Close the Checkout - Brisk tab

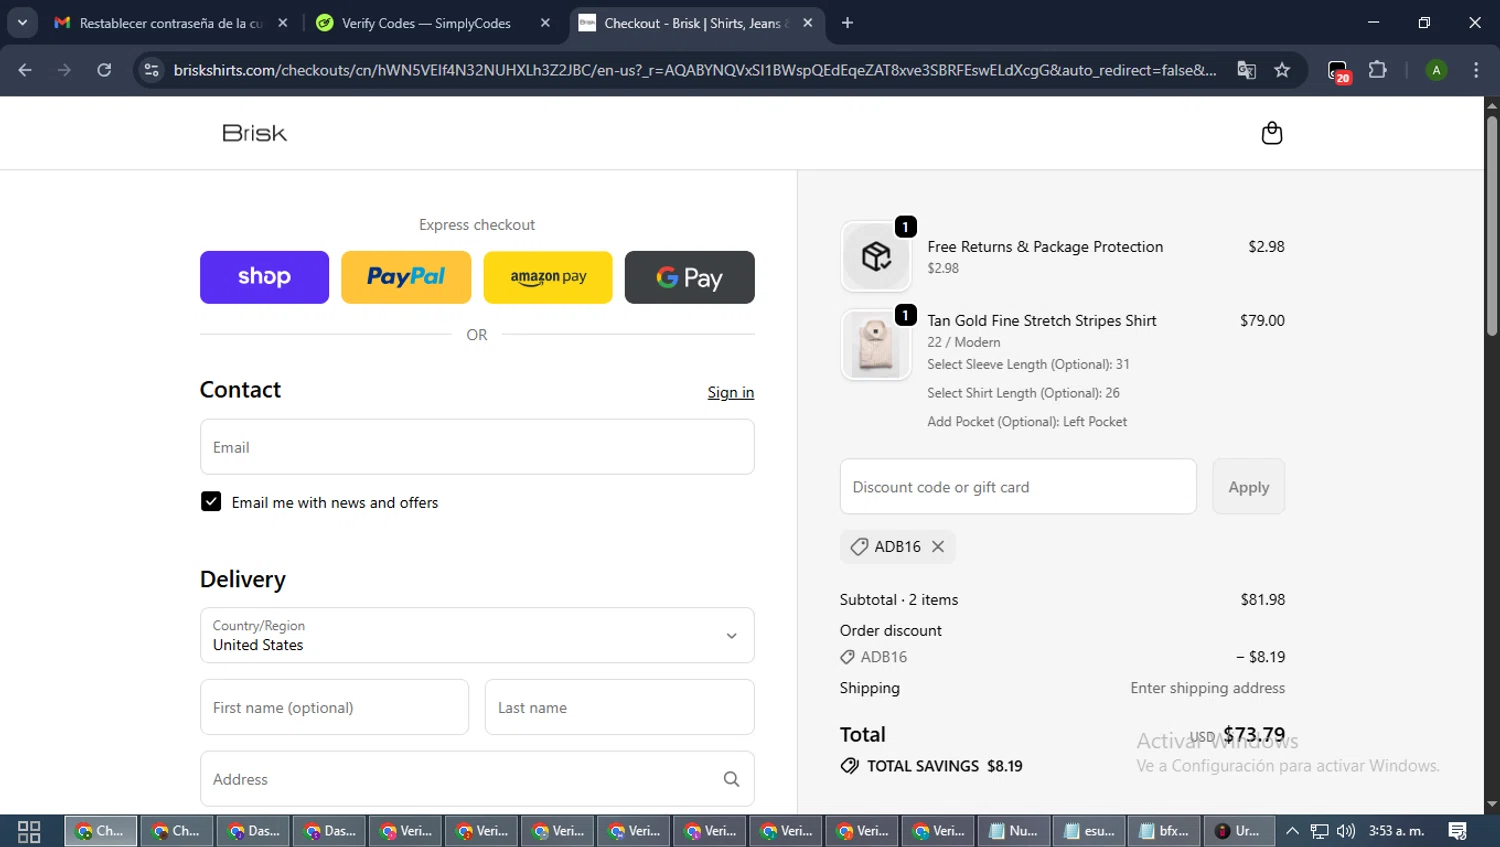808,23
